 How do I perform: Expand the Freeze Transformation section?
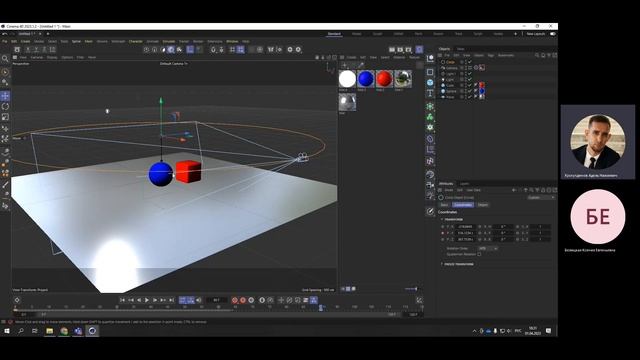442,264
